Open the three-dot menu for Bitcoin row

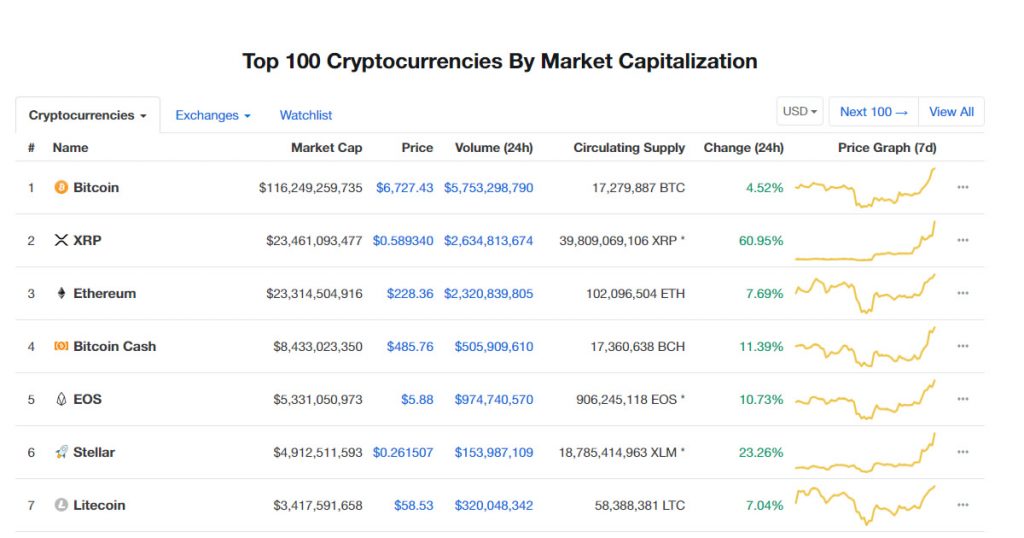pyautogui.click(x=963, y=187)
